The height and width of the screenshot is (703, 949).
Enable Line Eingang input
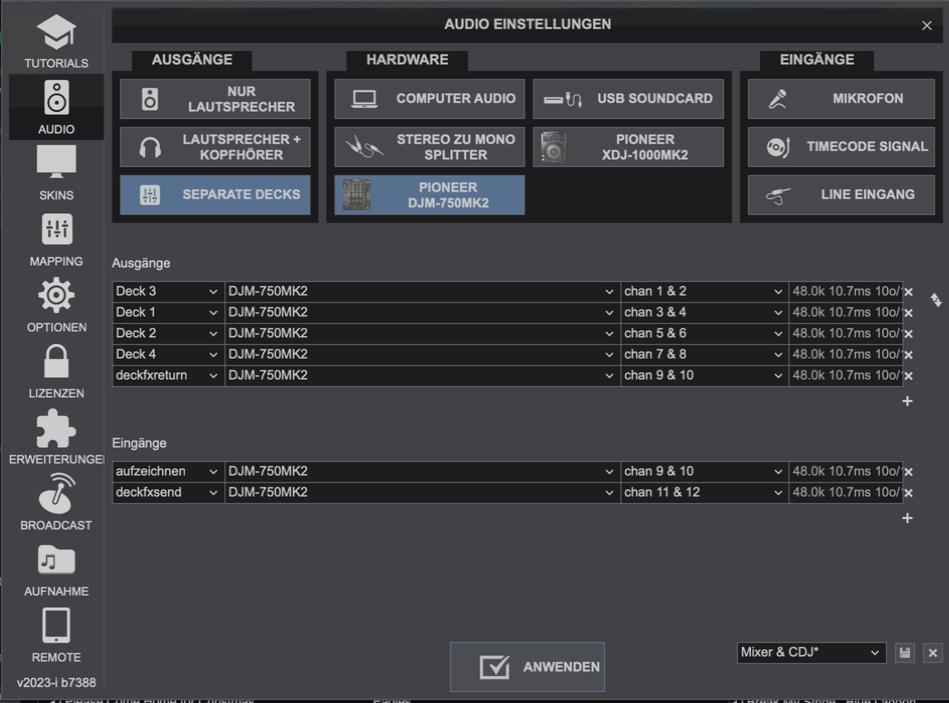pos(841,195)
